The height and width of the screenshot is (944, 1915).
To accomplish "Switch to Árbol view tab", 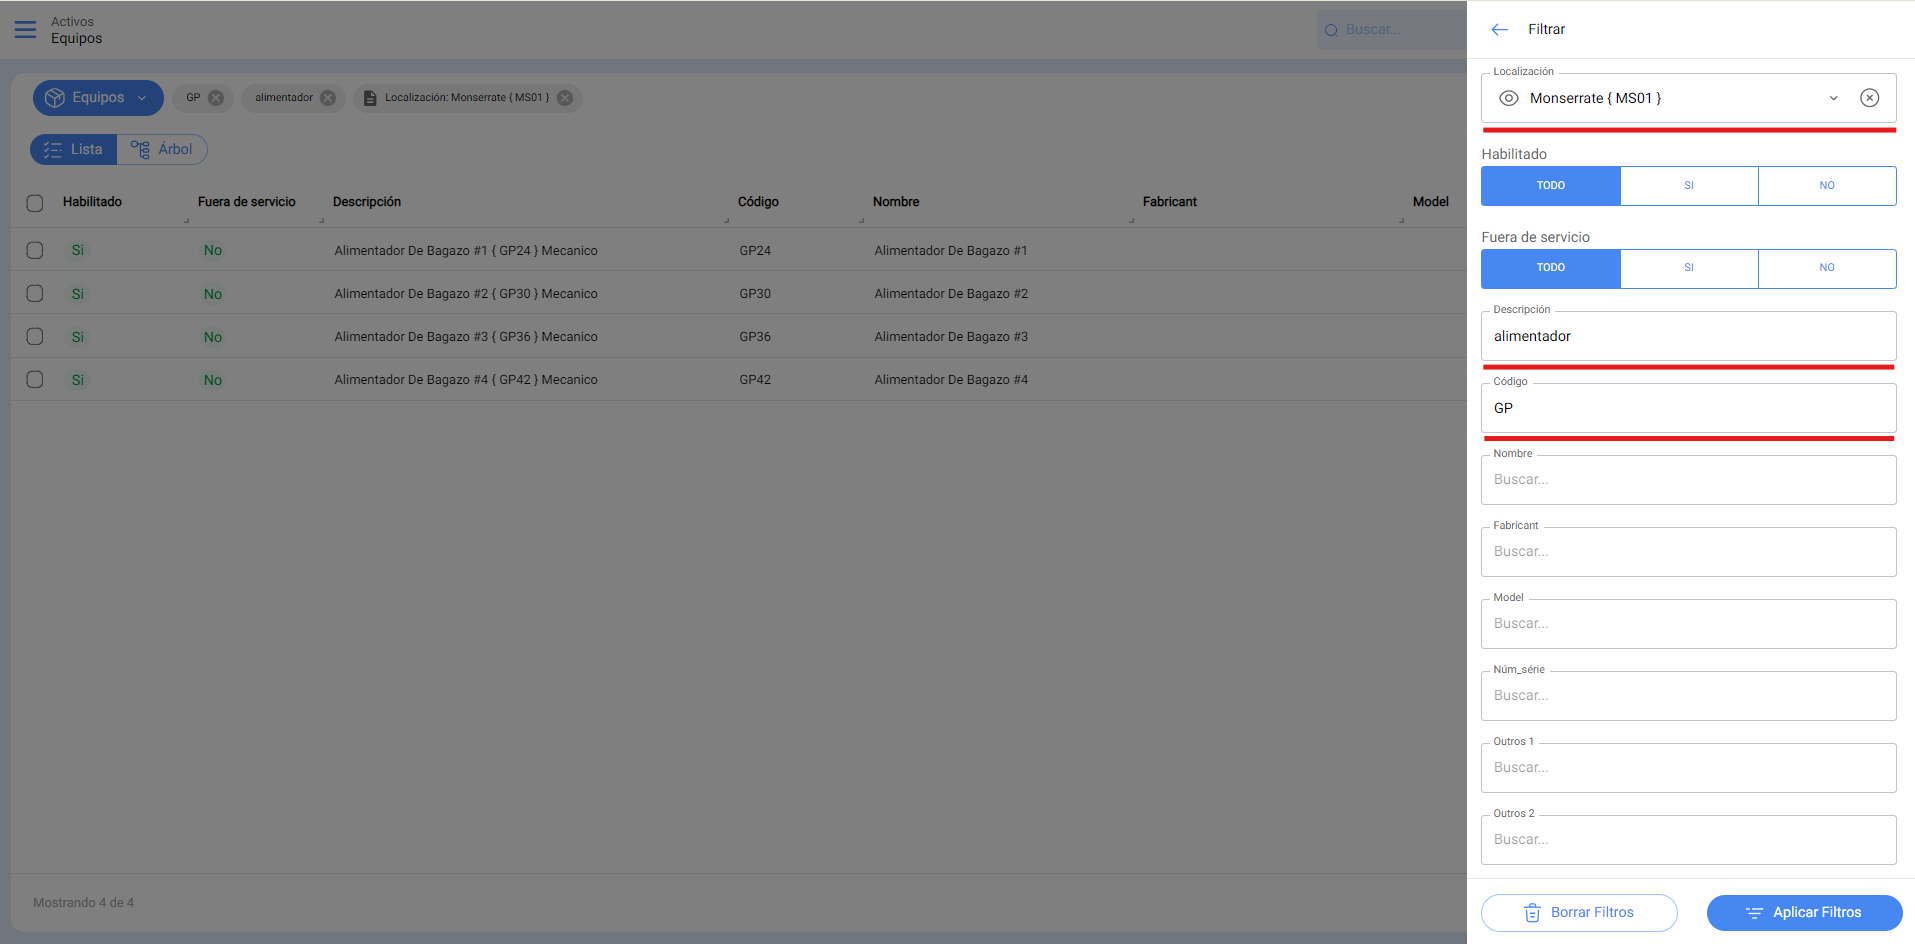I will click(x=162, y=150).
